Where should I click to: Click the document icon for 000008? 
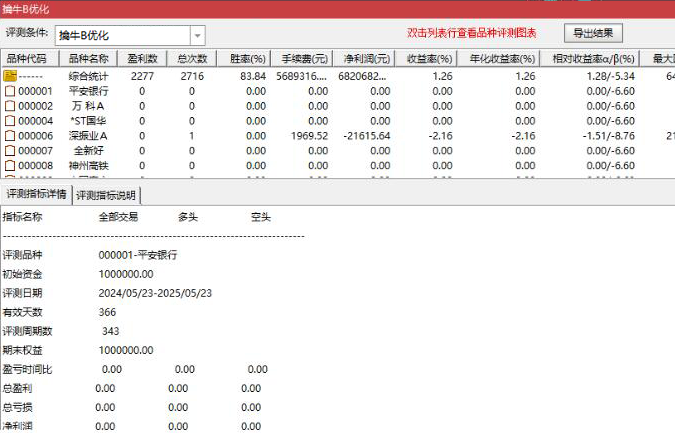click(x=10, y=166)
